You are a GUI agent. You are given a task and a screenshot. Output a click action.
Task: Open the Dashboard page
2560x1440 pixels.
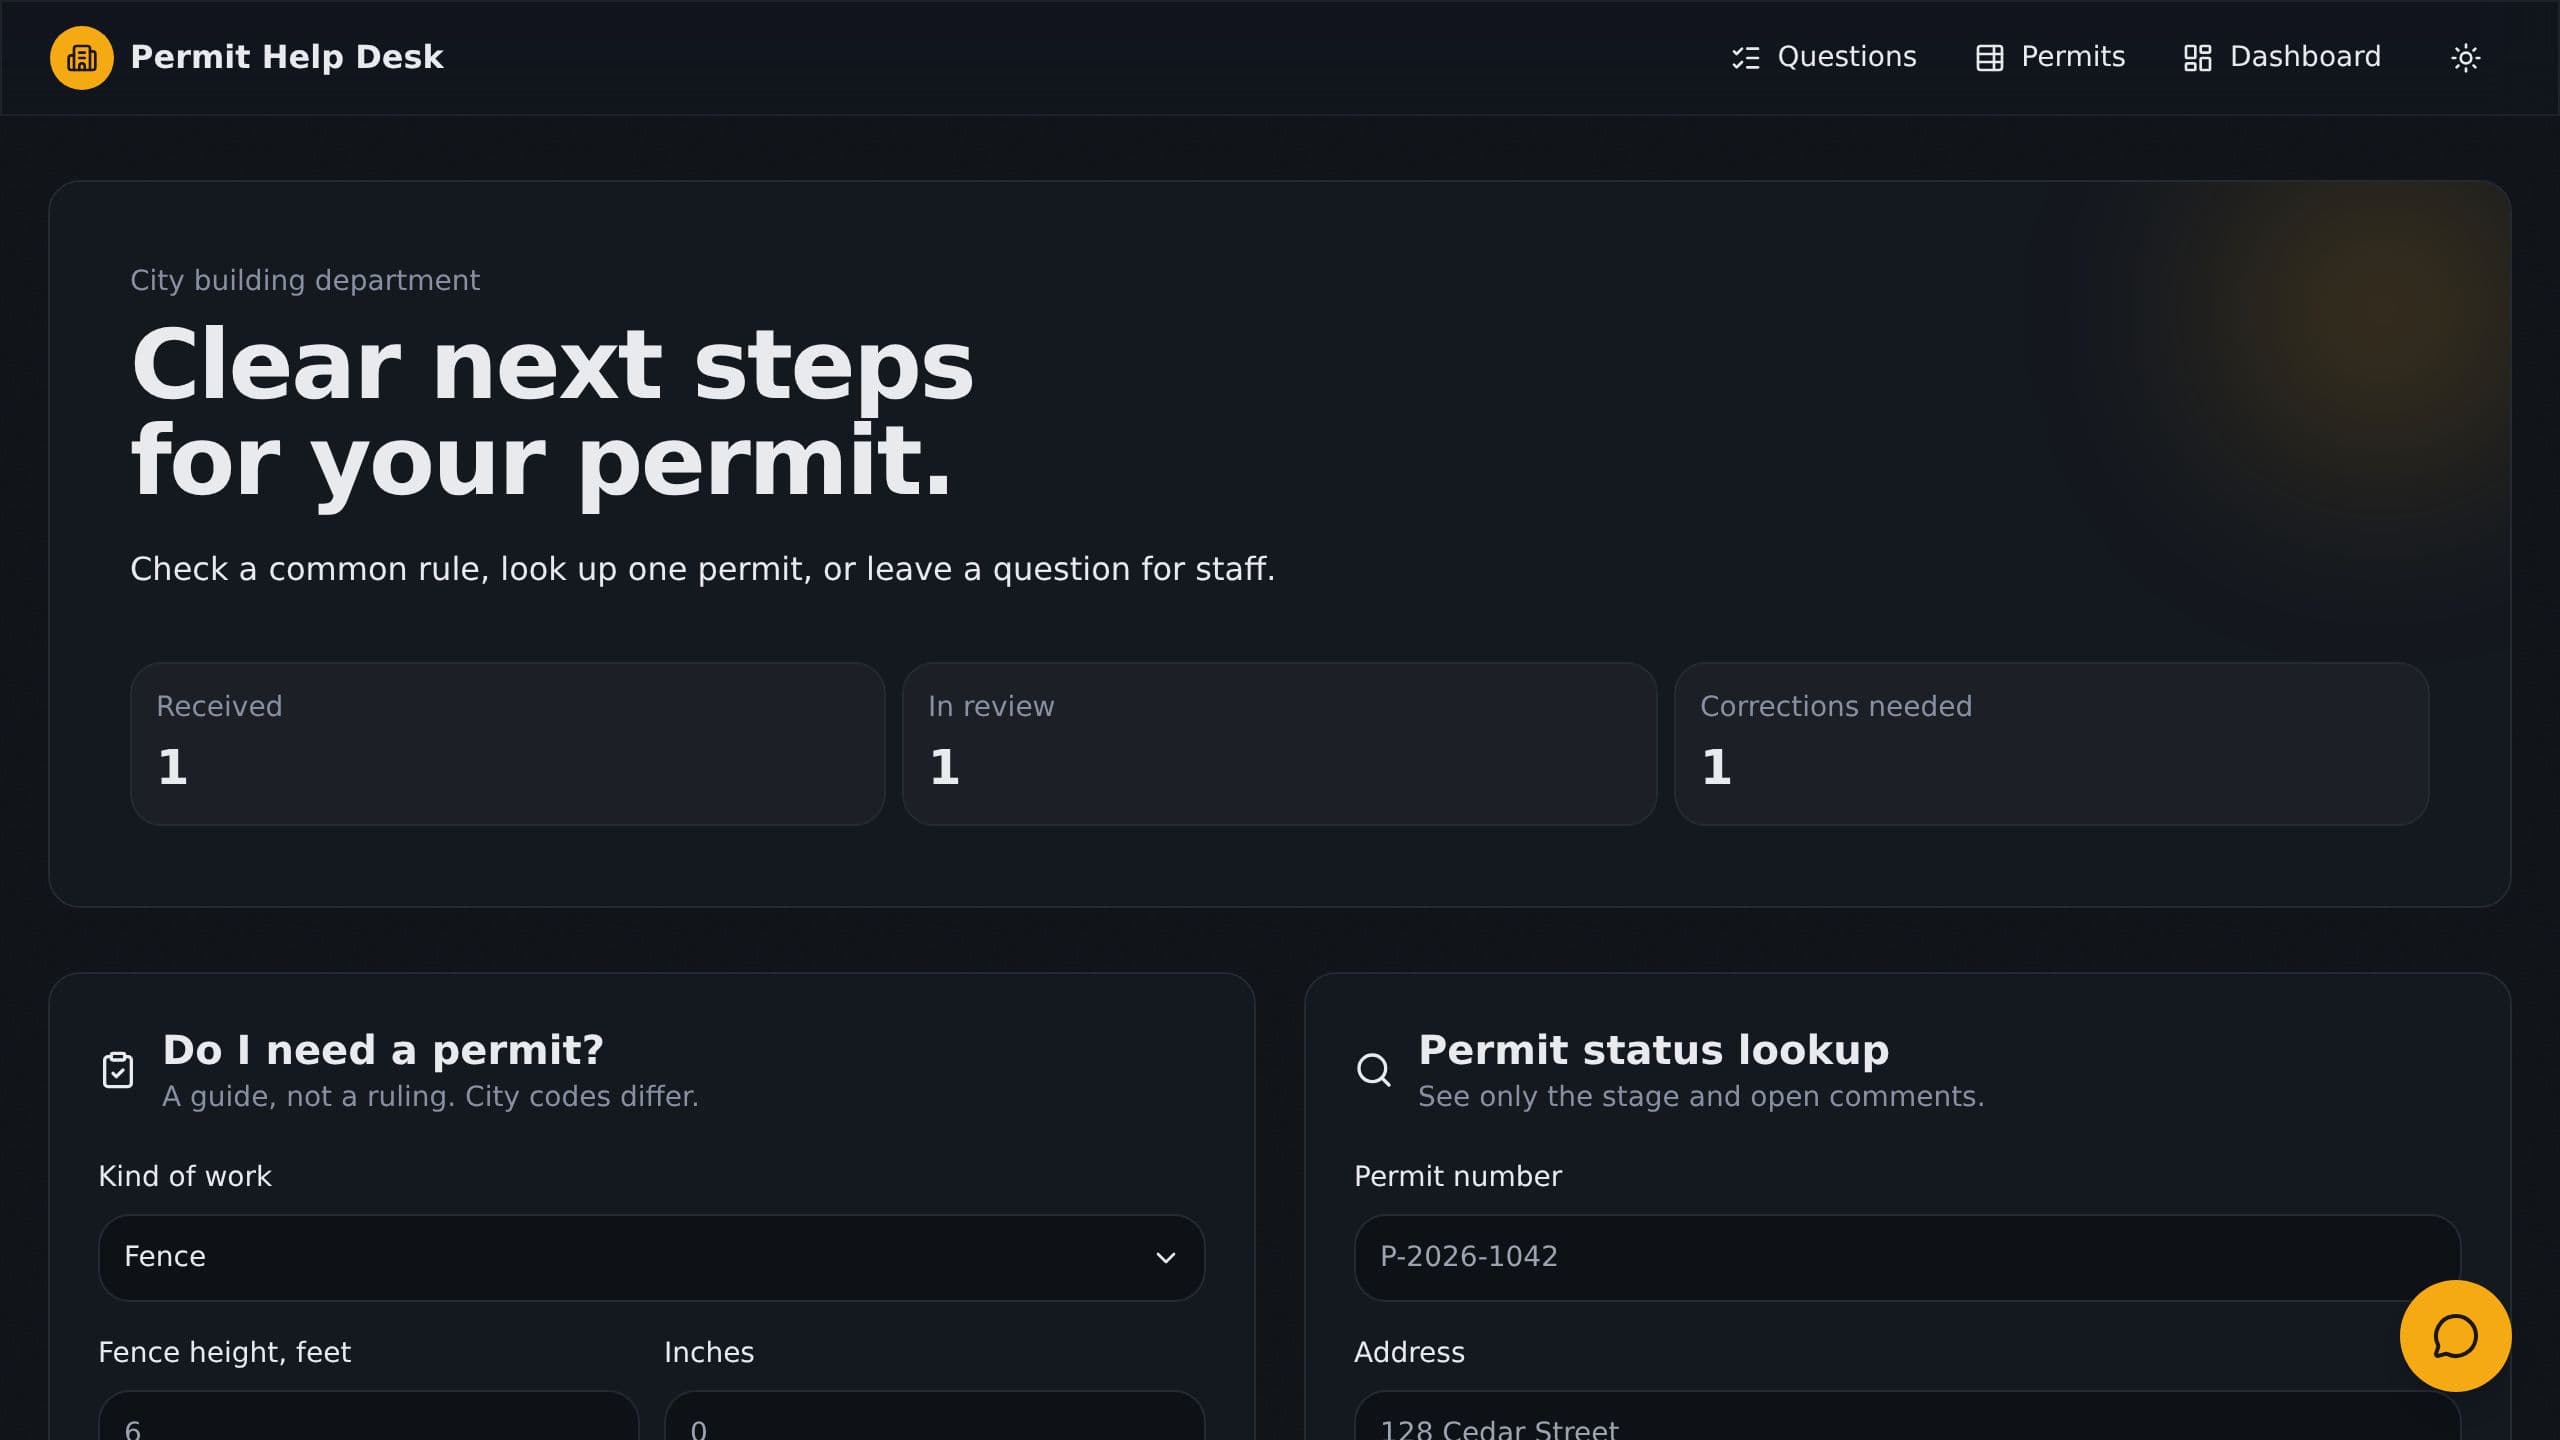[2282, 58]
